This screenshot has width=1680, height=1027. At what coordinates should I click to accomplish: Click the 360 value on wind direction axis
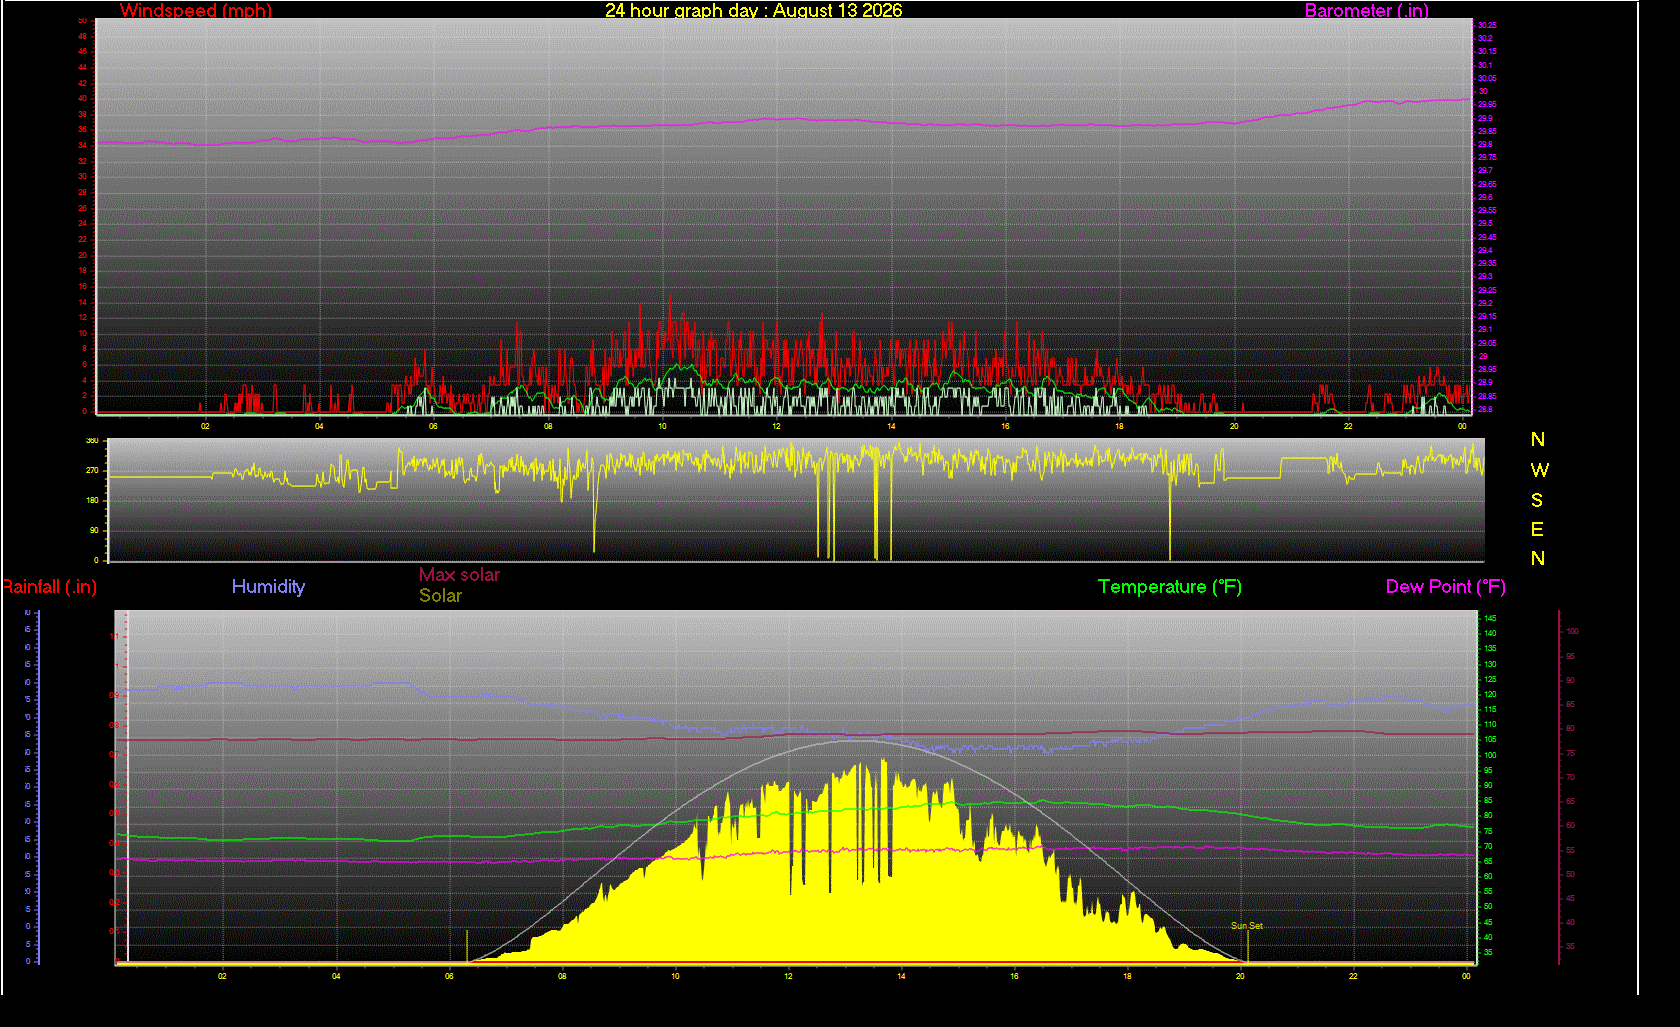(x=92, y=440)
